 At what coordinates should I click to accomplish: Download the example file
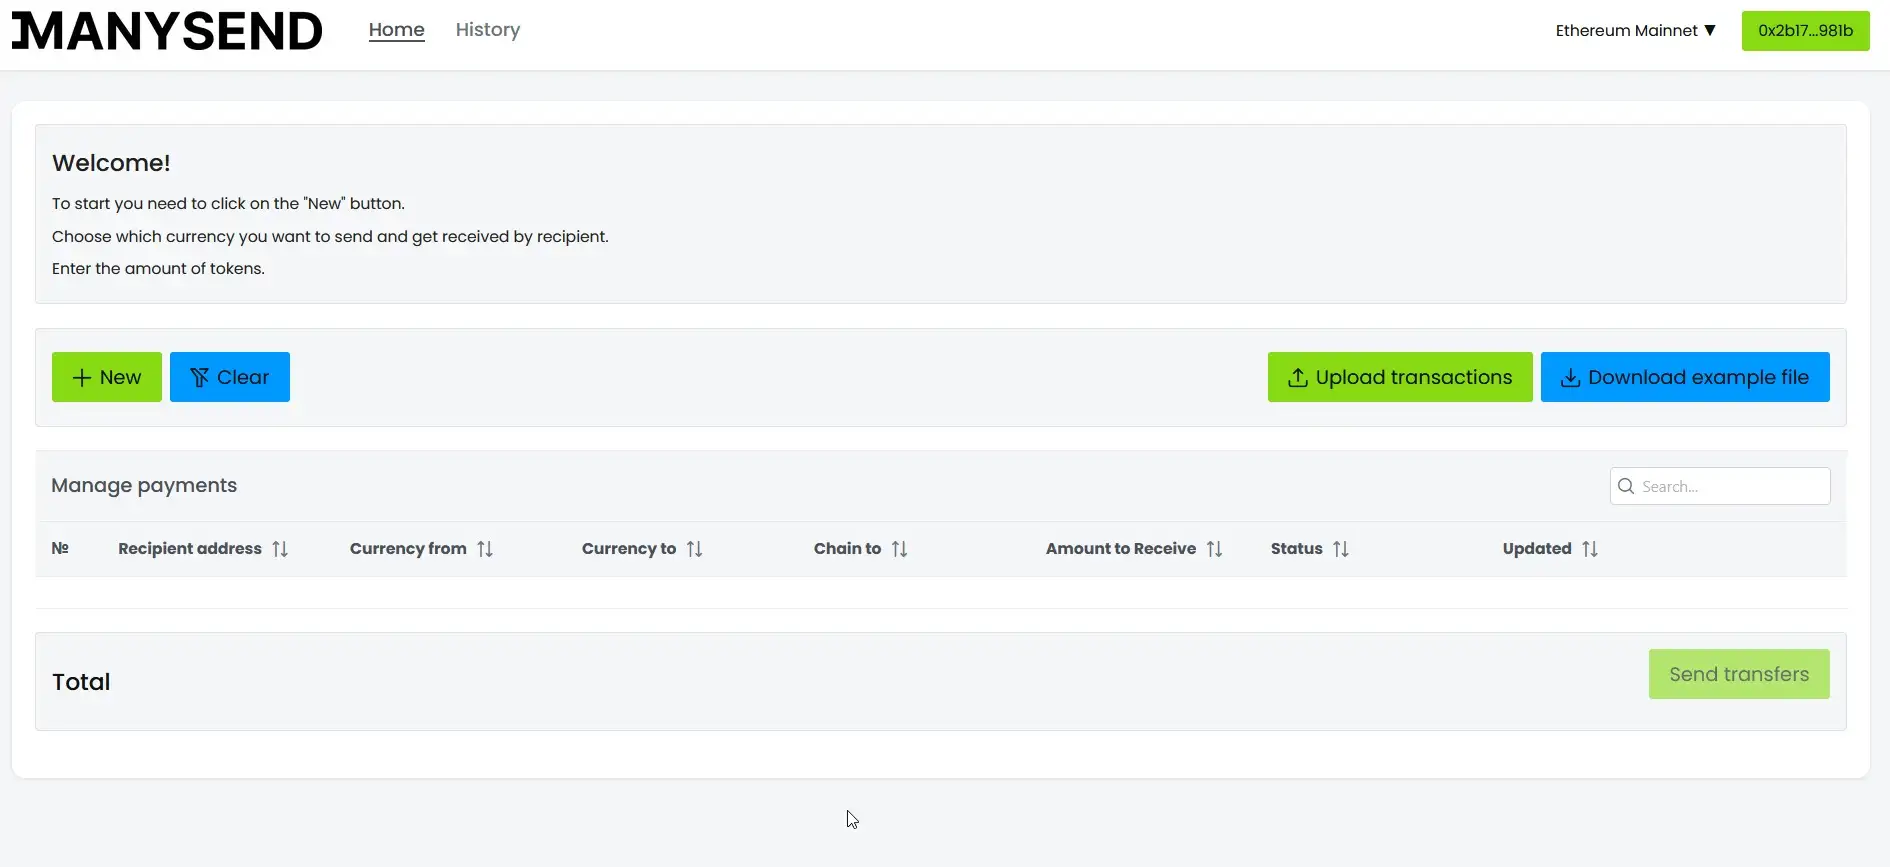pos(1684,377)
